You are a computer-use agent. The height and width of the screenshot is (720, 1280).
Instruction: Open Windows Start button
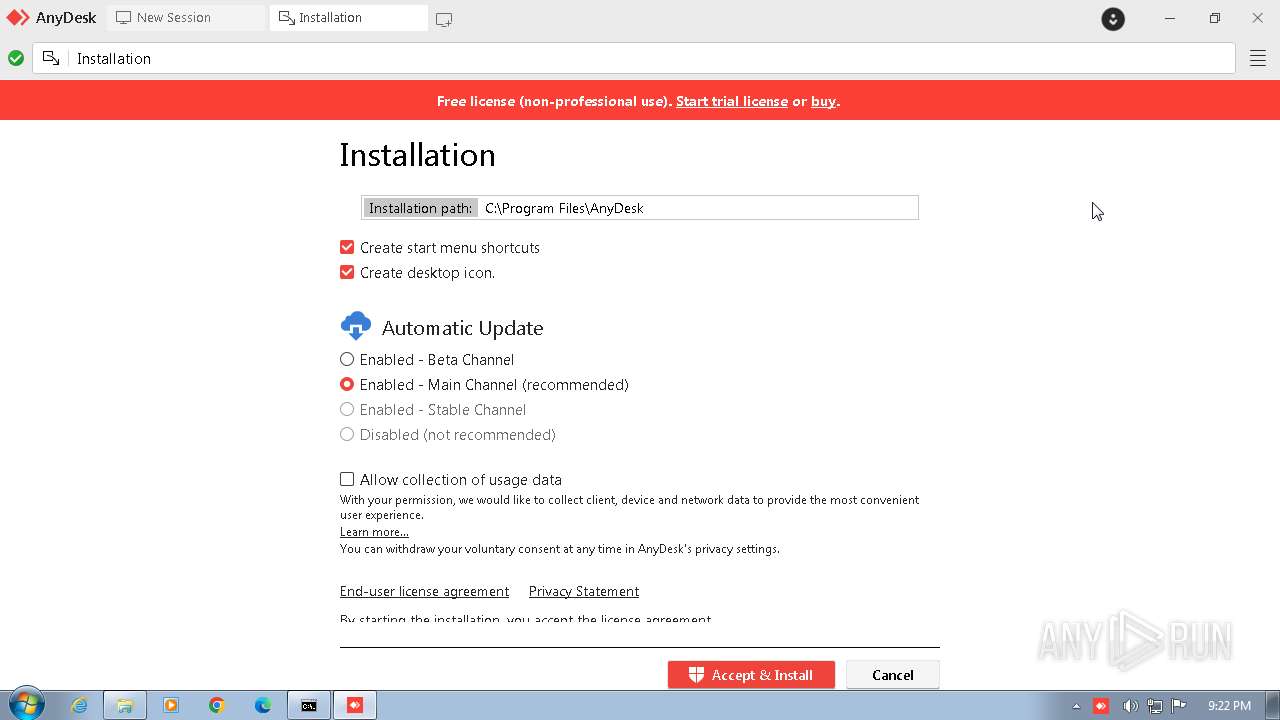tap(26, 704)
